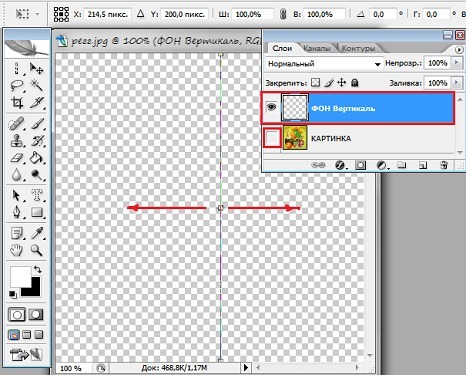The image size is (466, 375).
Task: Select the Hand tool
Action: (x=17, y=250)
